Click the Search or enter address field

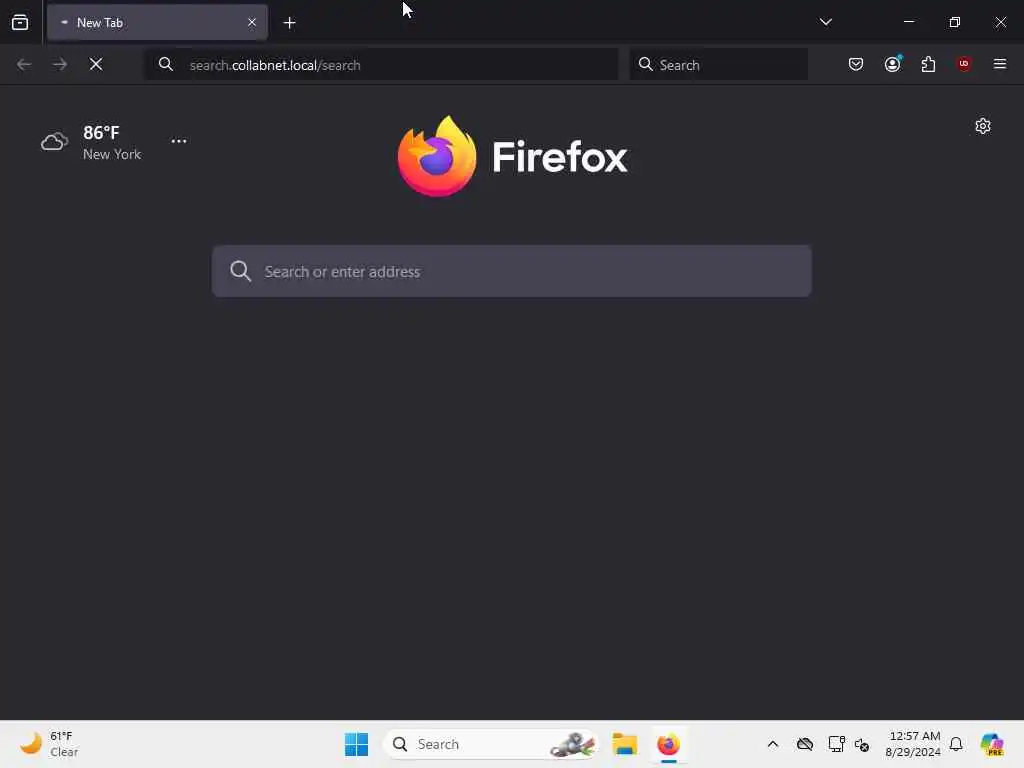point(512,271)
